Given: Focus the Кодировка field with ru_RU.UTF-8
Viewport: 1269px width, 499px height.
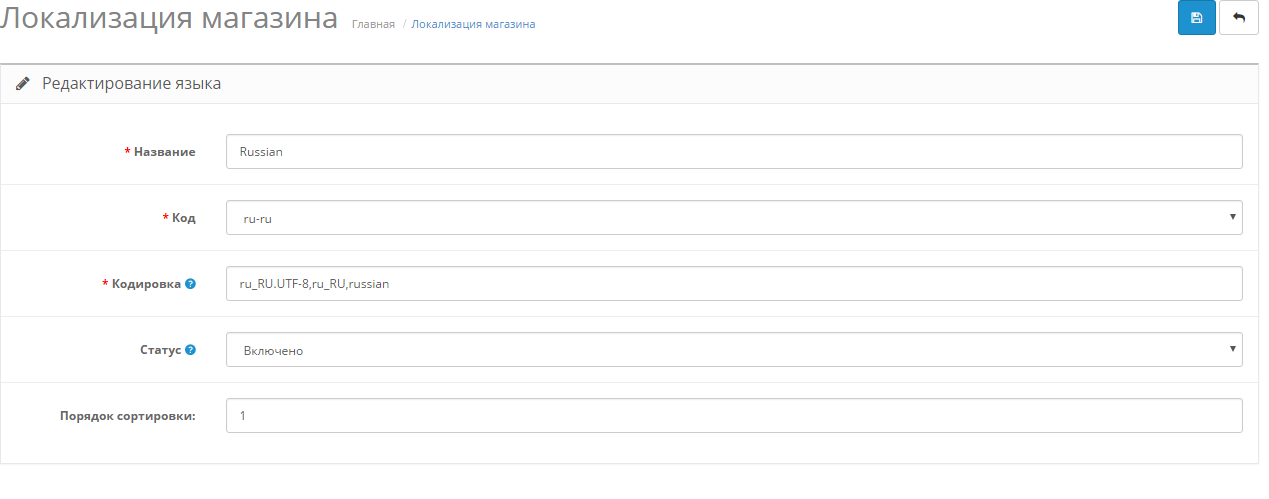Looking at the screenshot, I should [734, 283].
